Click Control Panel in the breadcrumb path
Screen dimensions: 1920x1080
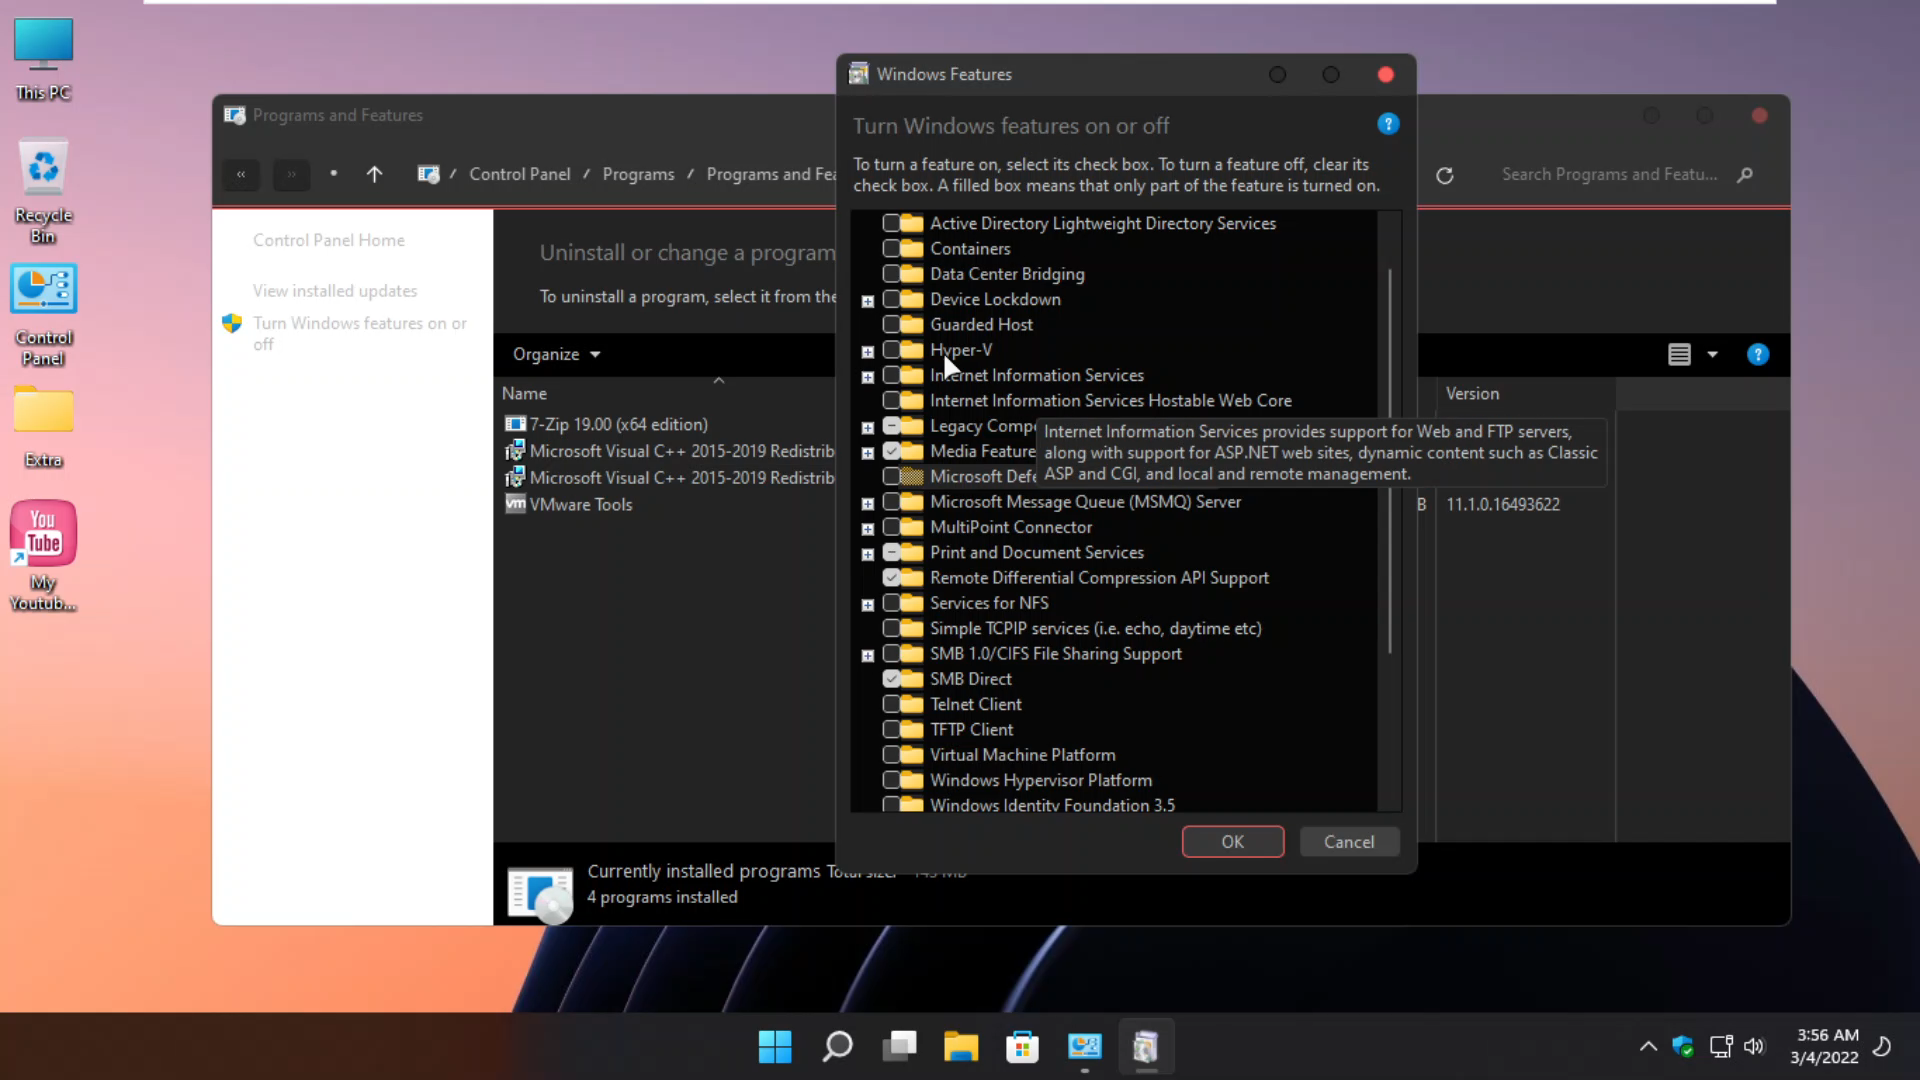click(520, 174)
